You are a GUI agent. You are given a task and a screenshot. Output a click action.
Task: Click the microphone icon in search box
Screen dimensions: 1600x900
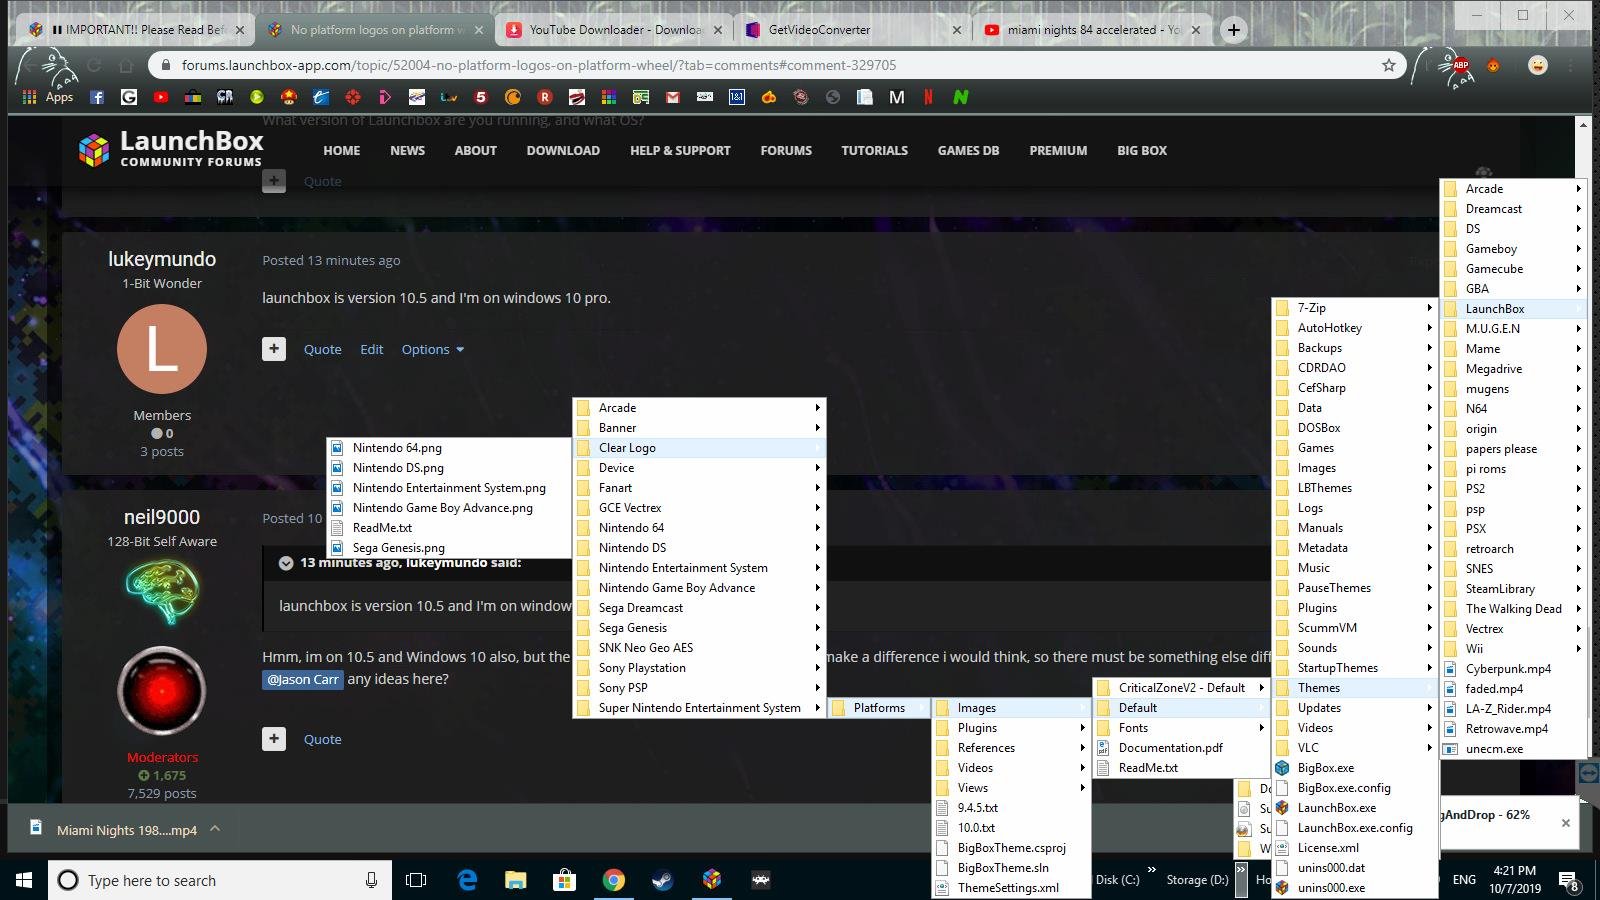click(x=371, y=880)
